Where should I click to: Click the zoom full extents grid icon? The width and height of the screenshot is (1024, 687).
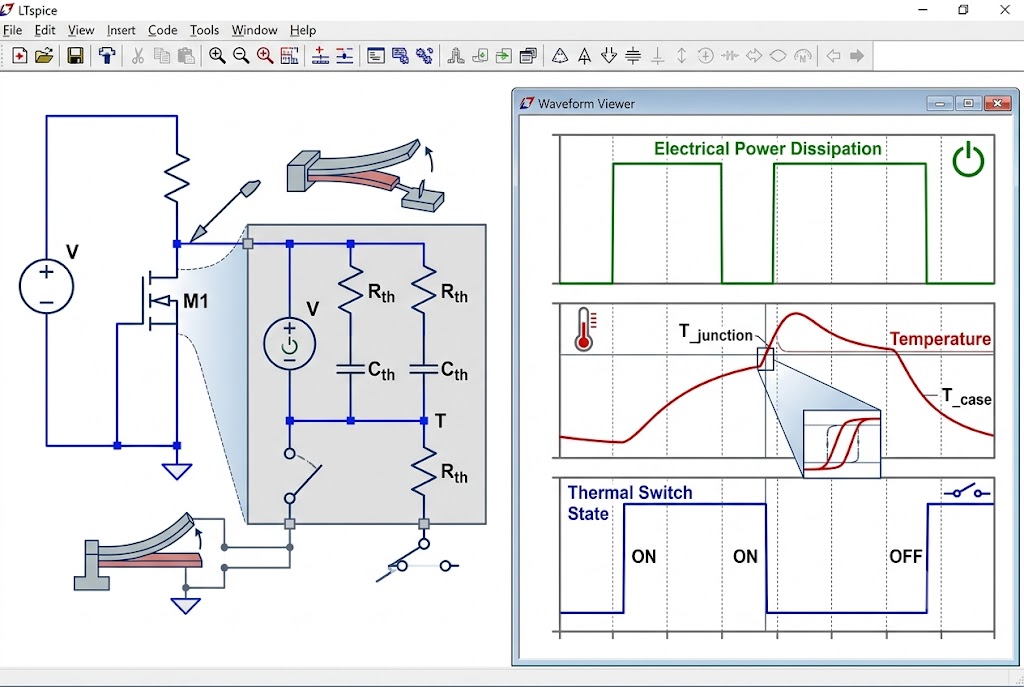pyautogui.click(x=289, y=56)
